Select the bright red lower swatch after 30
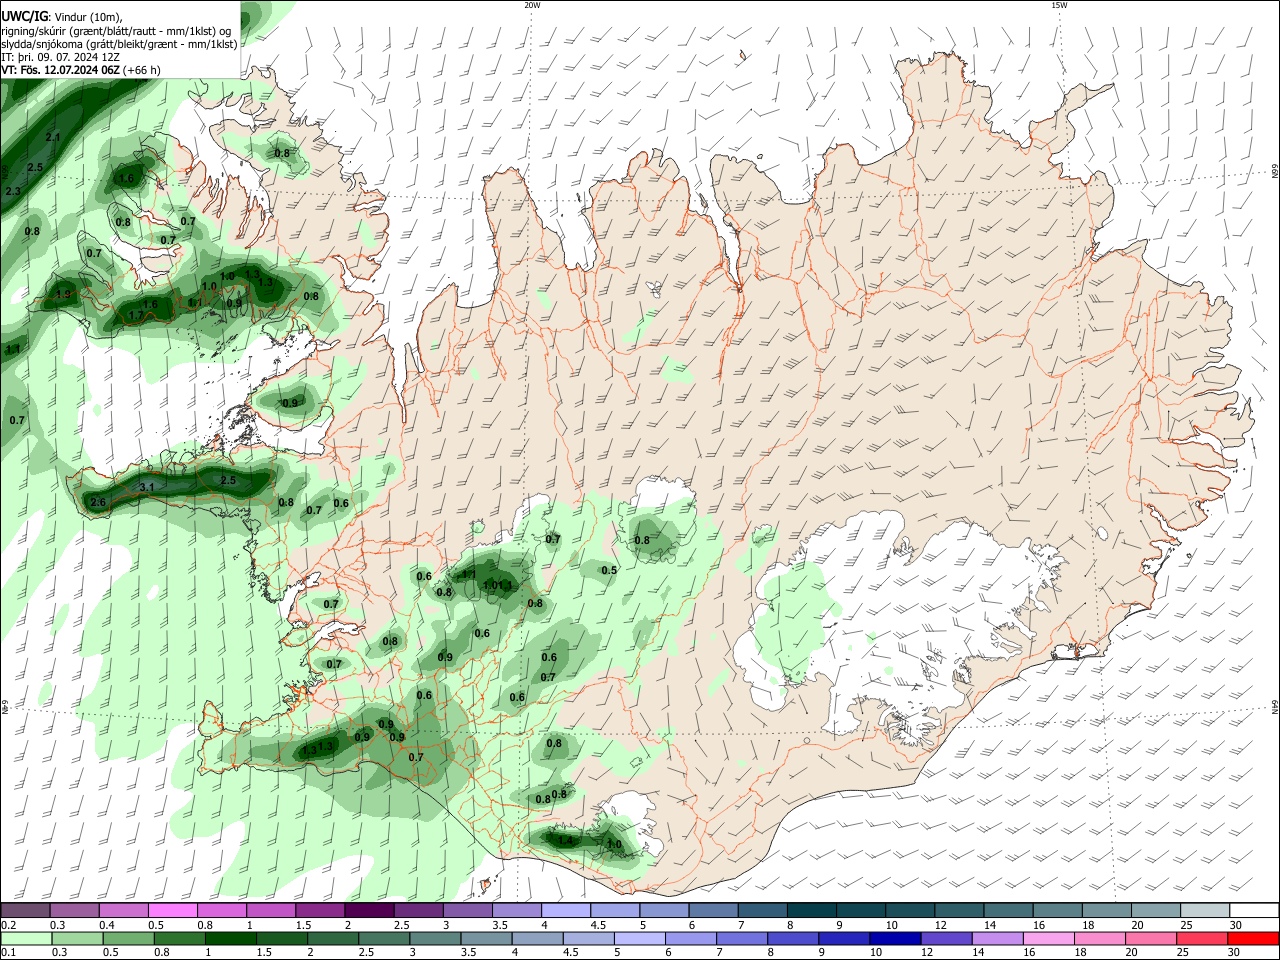The width and height of the screenshot is (1280, 960). pos(1253,938)
